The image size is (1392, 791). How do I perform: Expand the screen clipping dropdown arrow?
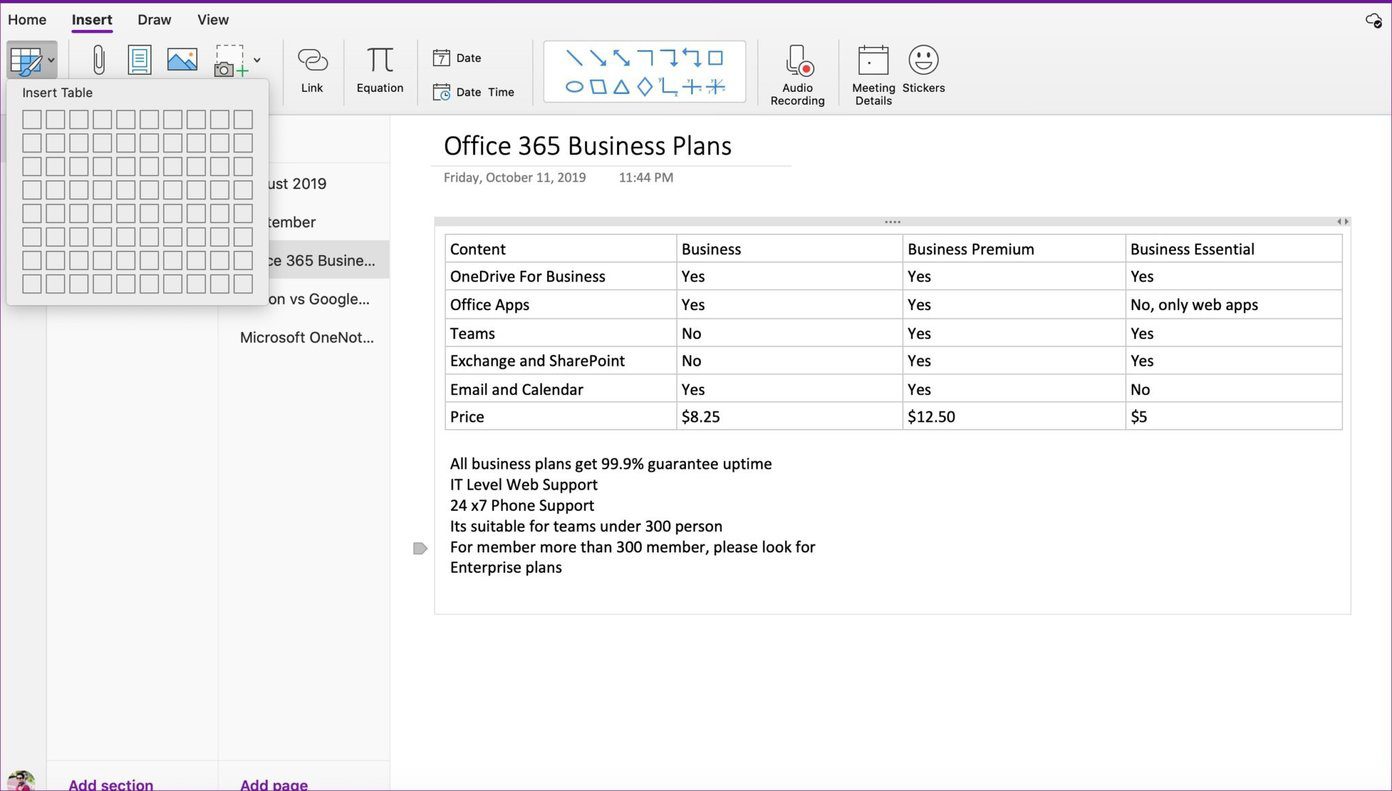click(x=257, y=61)
